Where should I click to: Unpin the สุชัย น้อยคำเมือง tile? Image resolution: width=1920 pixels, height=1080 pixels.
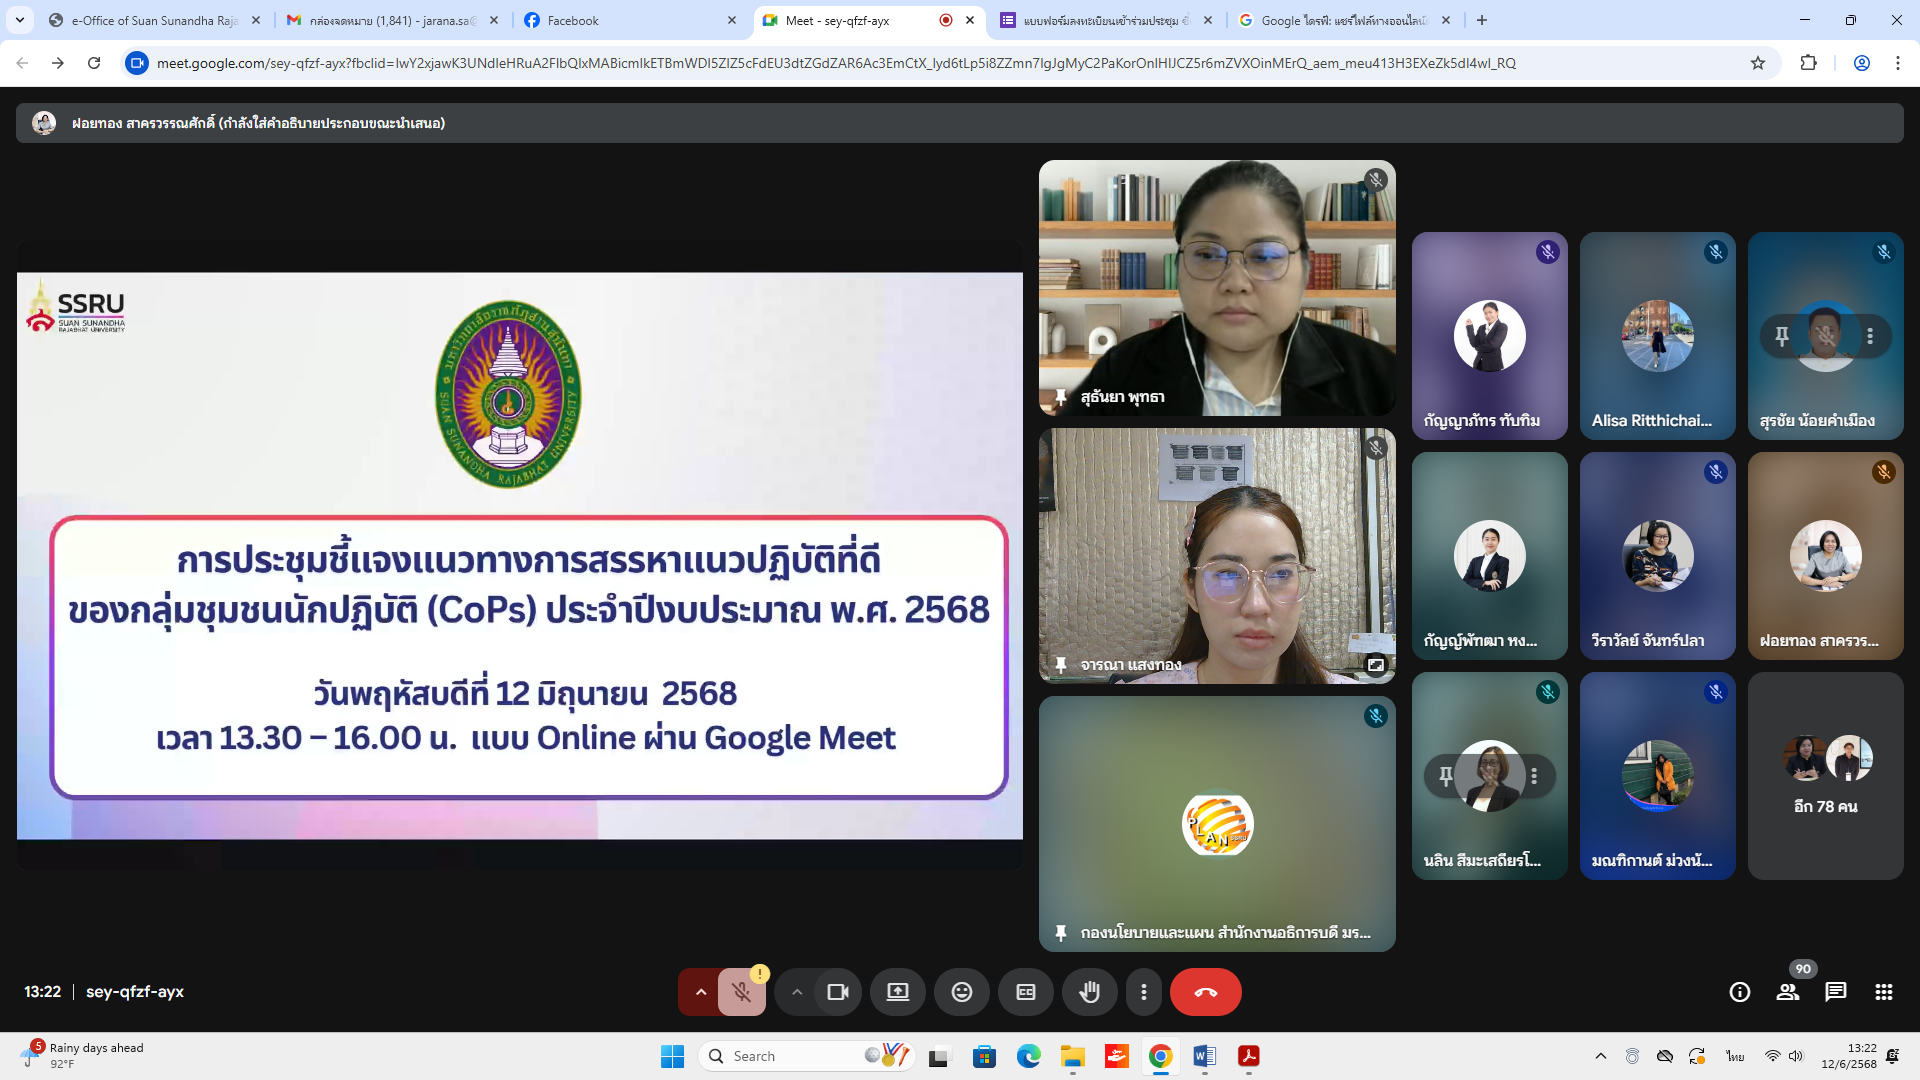(1781, 336)
